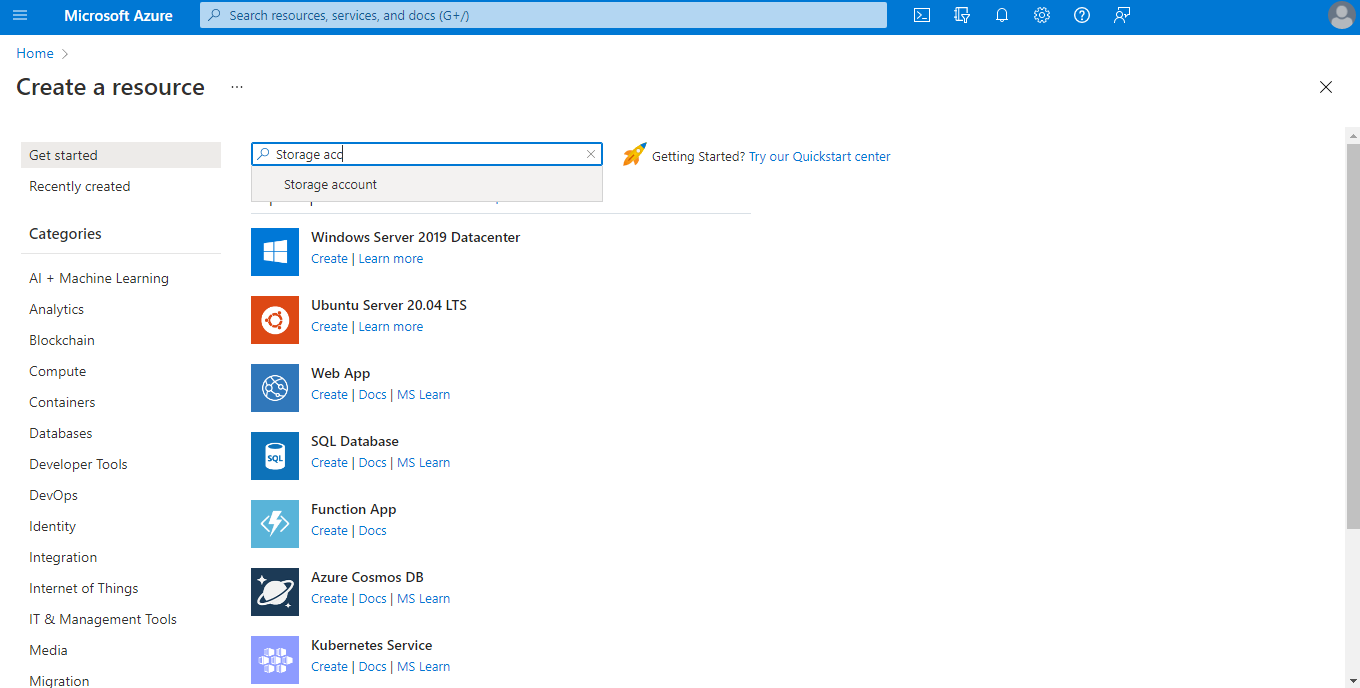Open the notifications bell

tap(1001, 15)
